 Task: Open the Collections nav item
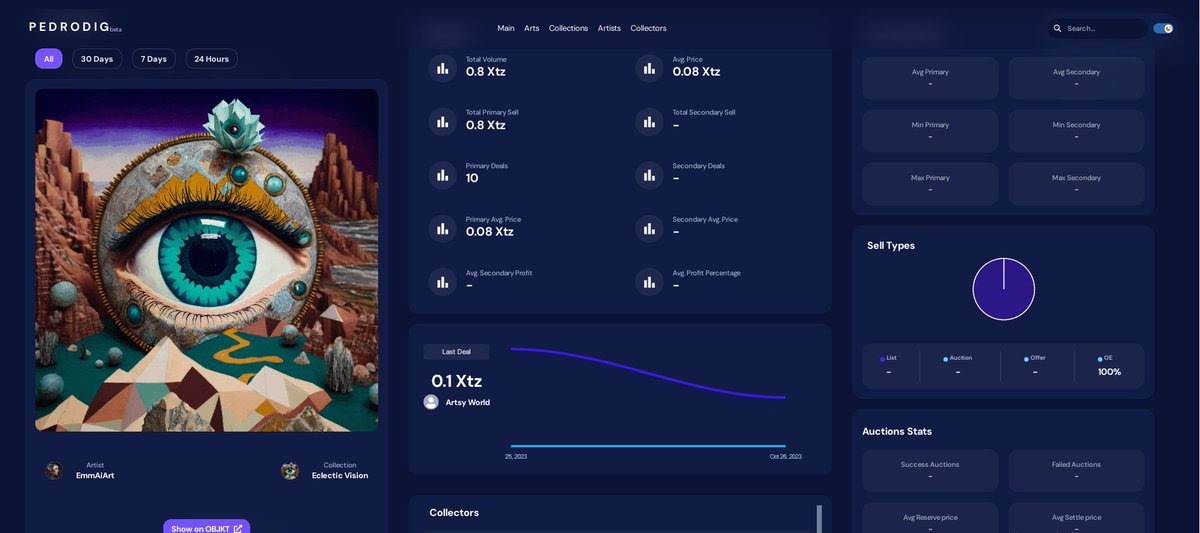tap(569, 28)
